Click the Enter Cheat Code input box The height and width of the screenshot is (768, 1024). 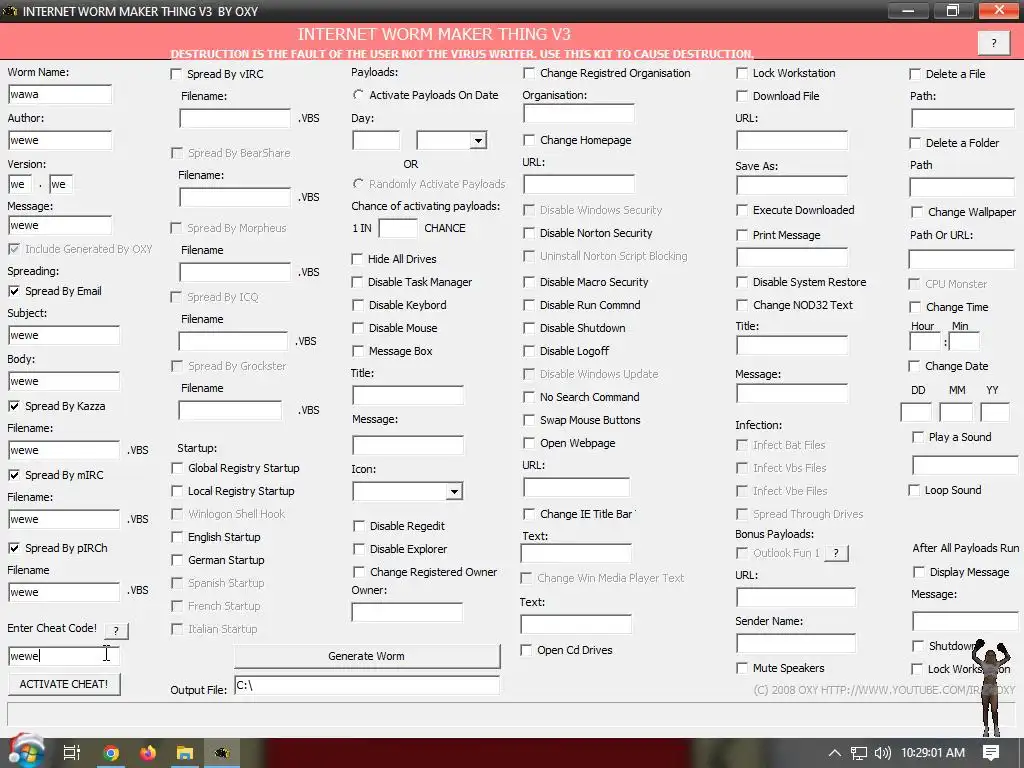(64, 656)
